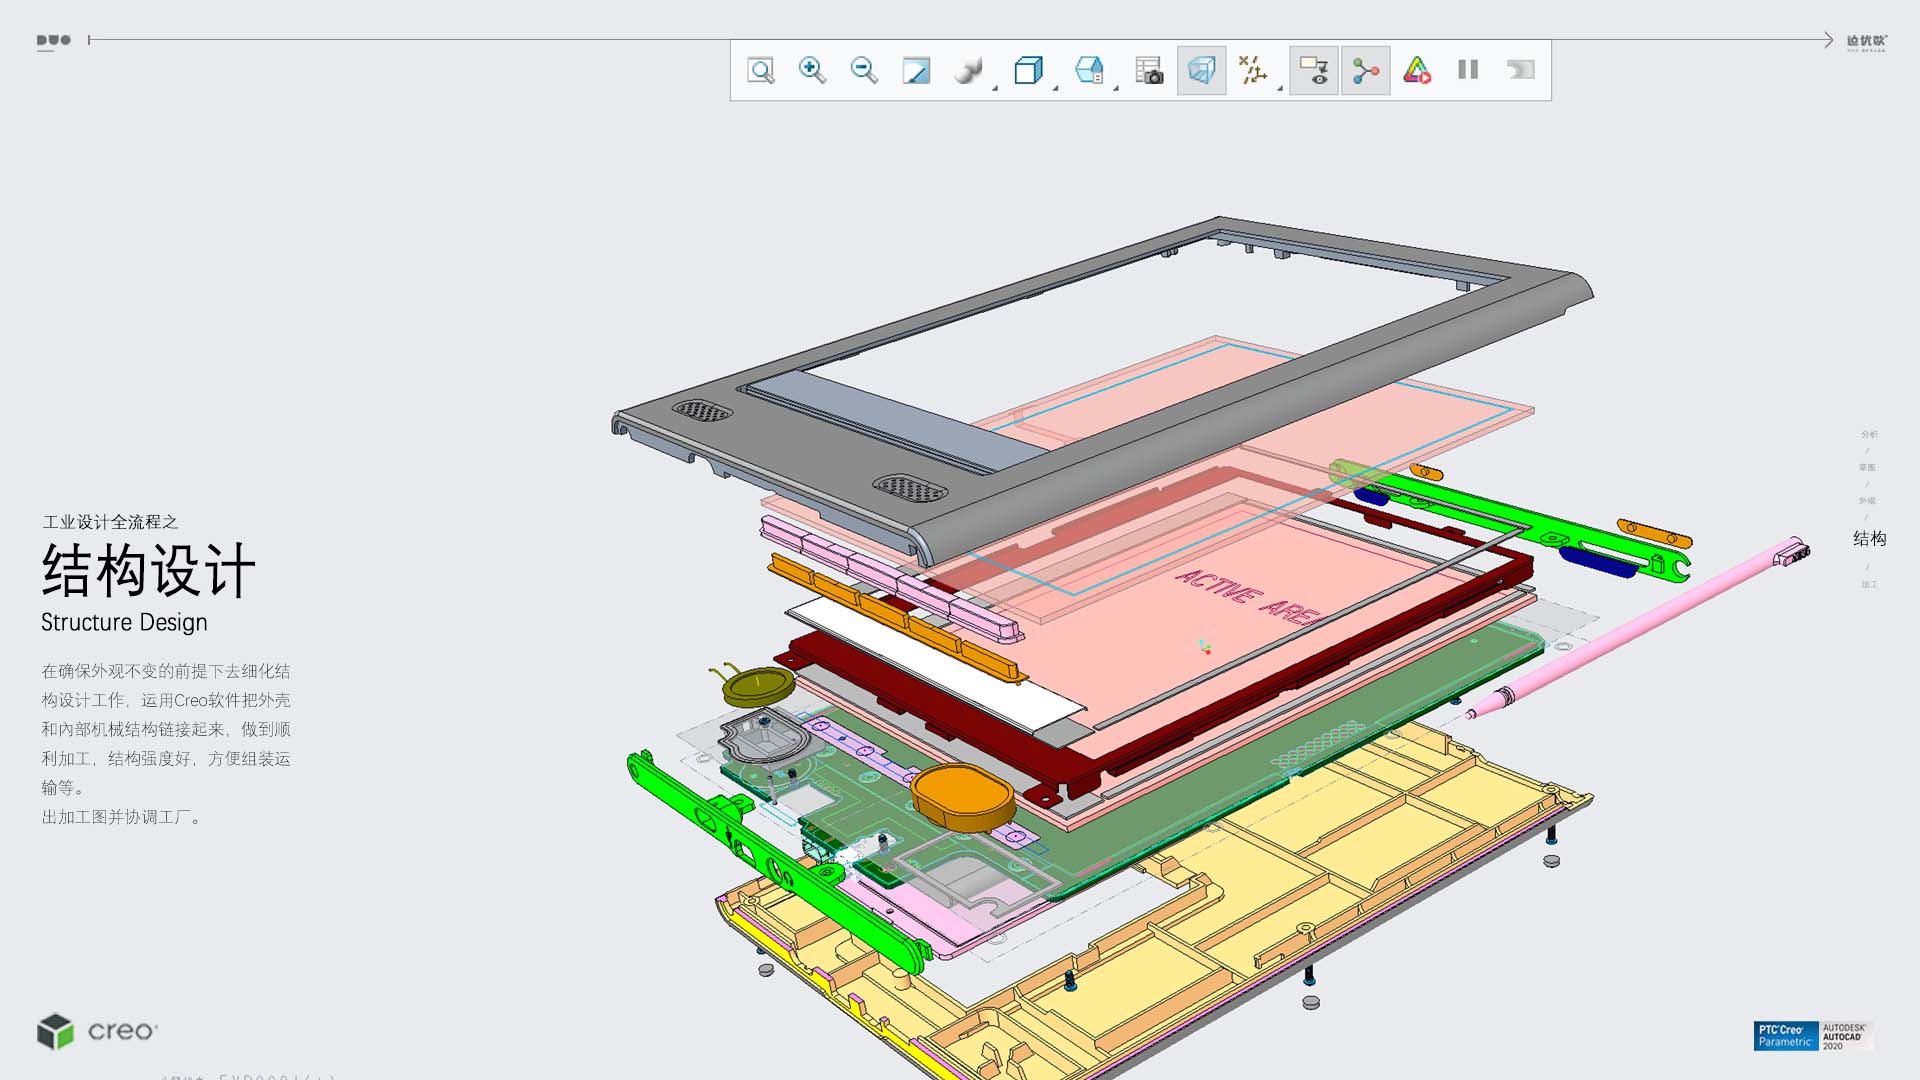Viewport: 1920px width, 1080px height.
Task: Expand display style dropdown arrow
Action: 995,89
